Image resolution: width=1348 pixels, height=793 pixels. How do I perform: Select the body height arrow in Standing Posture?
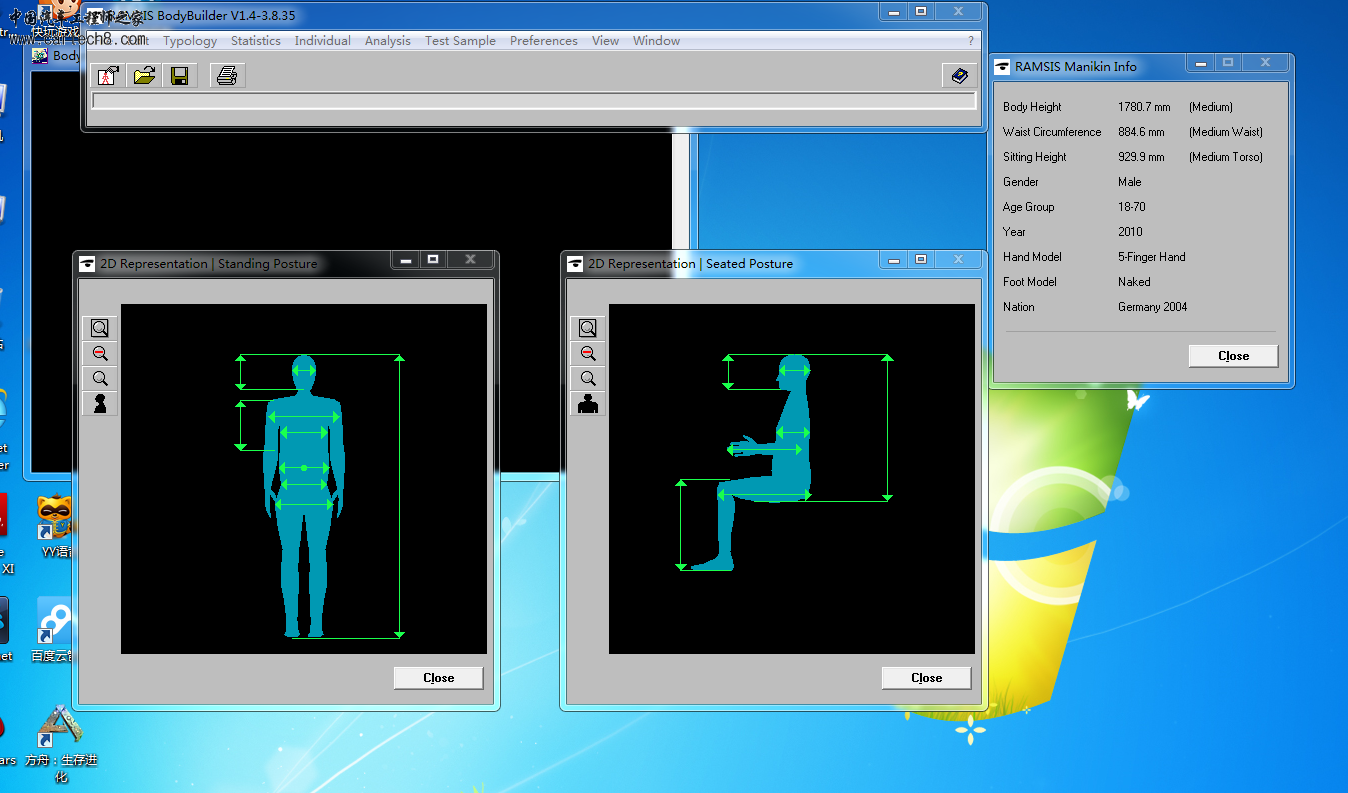[x=399, y=495]
